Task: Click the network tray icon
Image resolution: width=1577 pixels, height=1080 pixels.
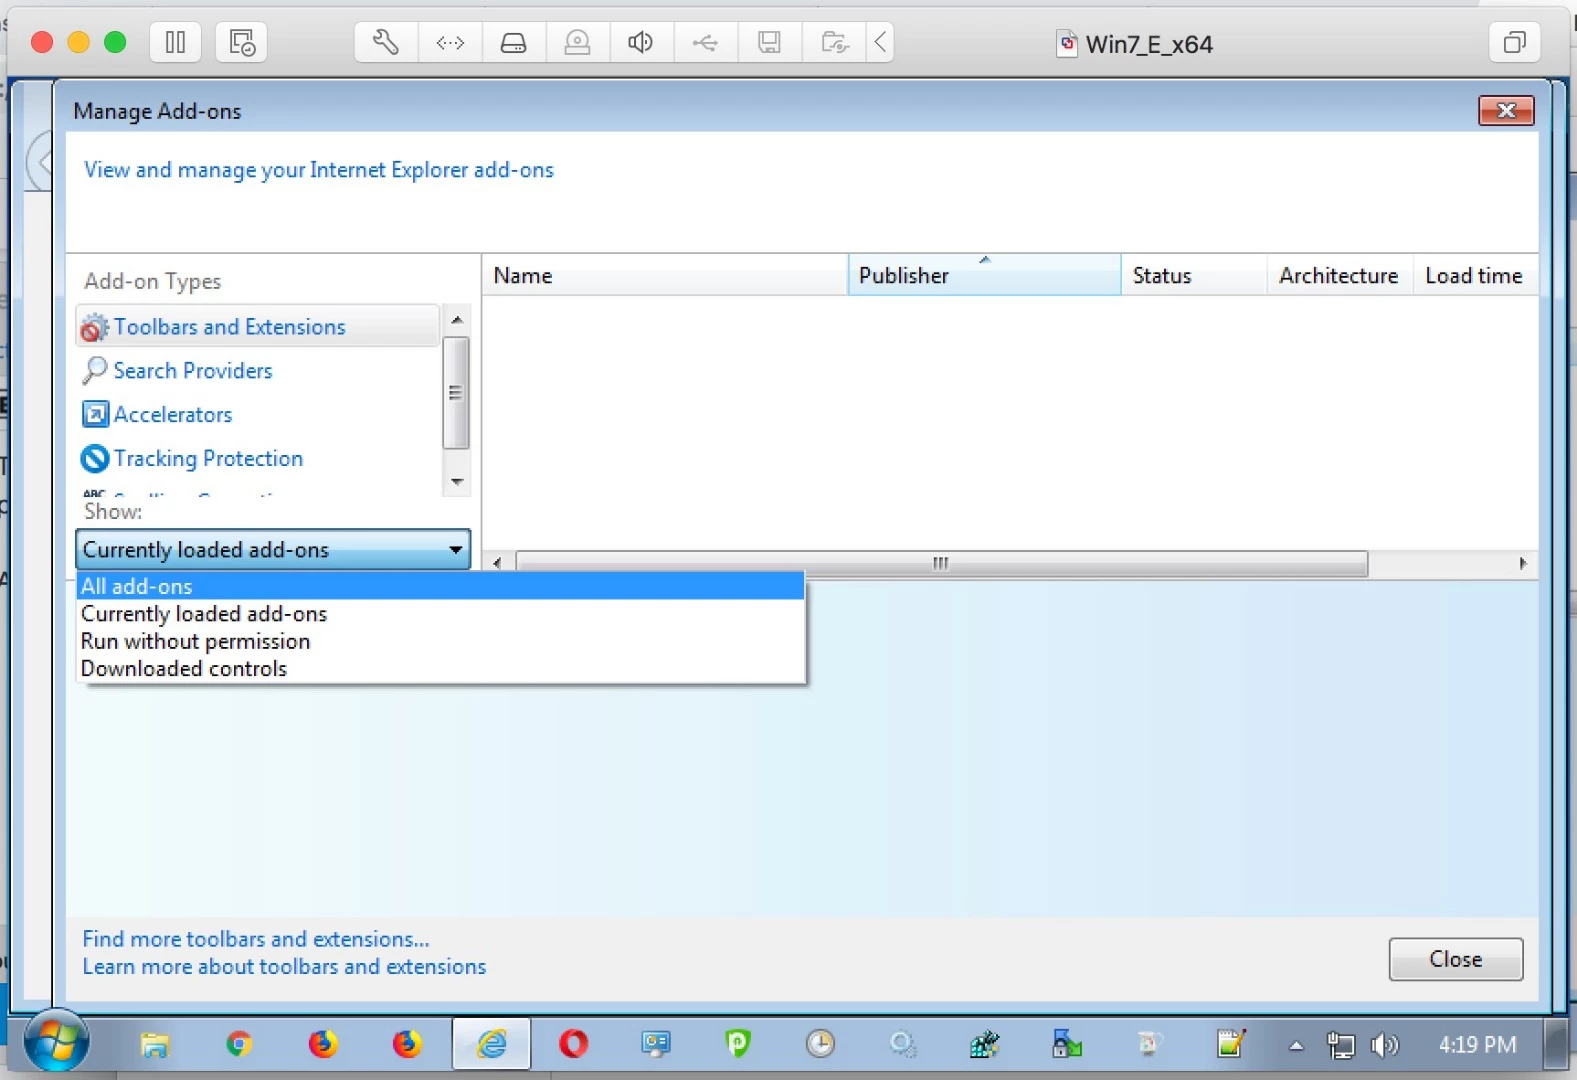Action: (1340, 1046)
